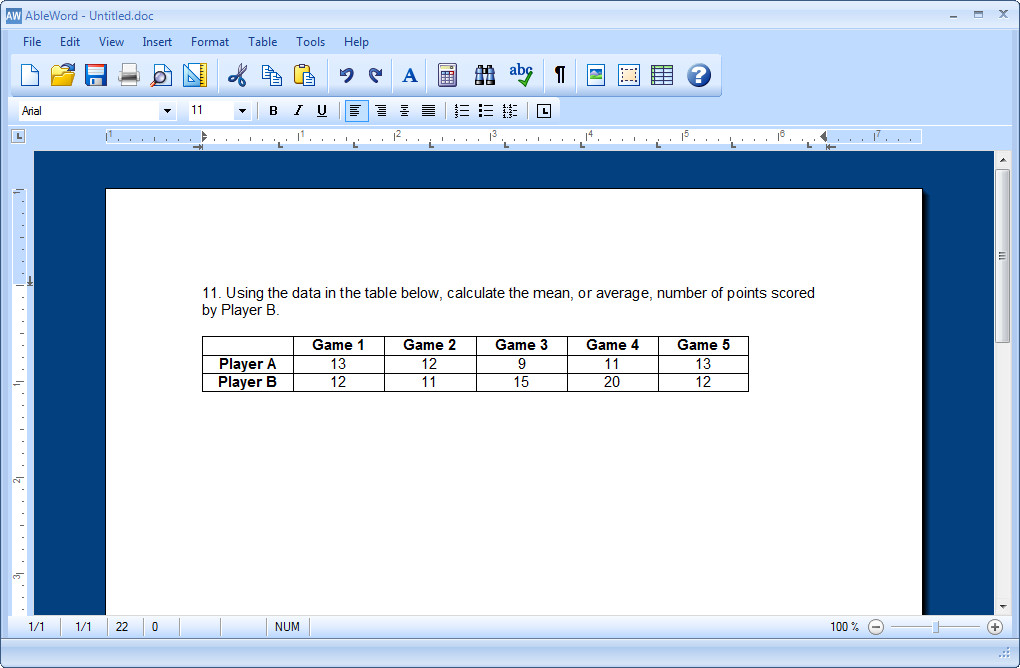This screenshot has height=668, width=1020.
Task: Apply bulleted list formatting
Action: (x=486, y=111)
